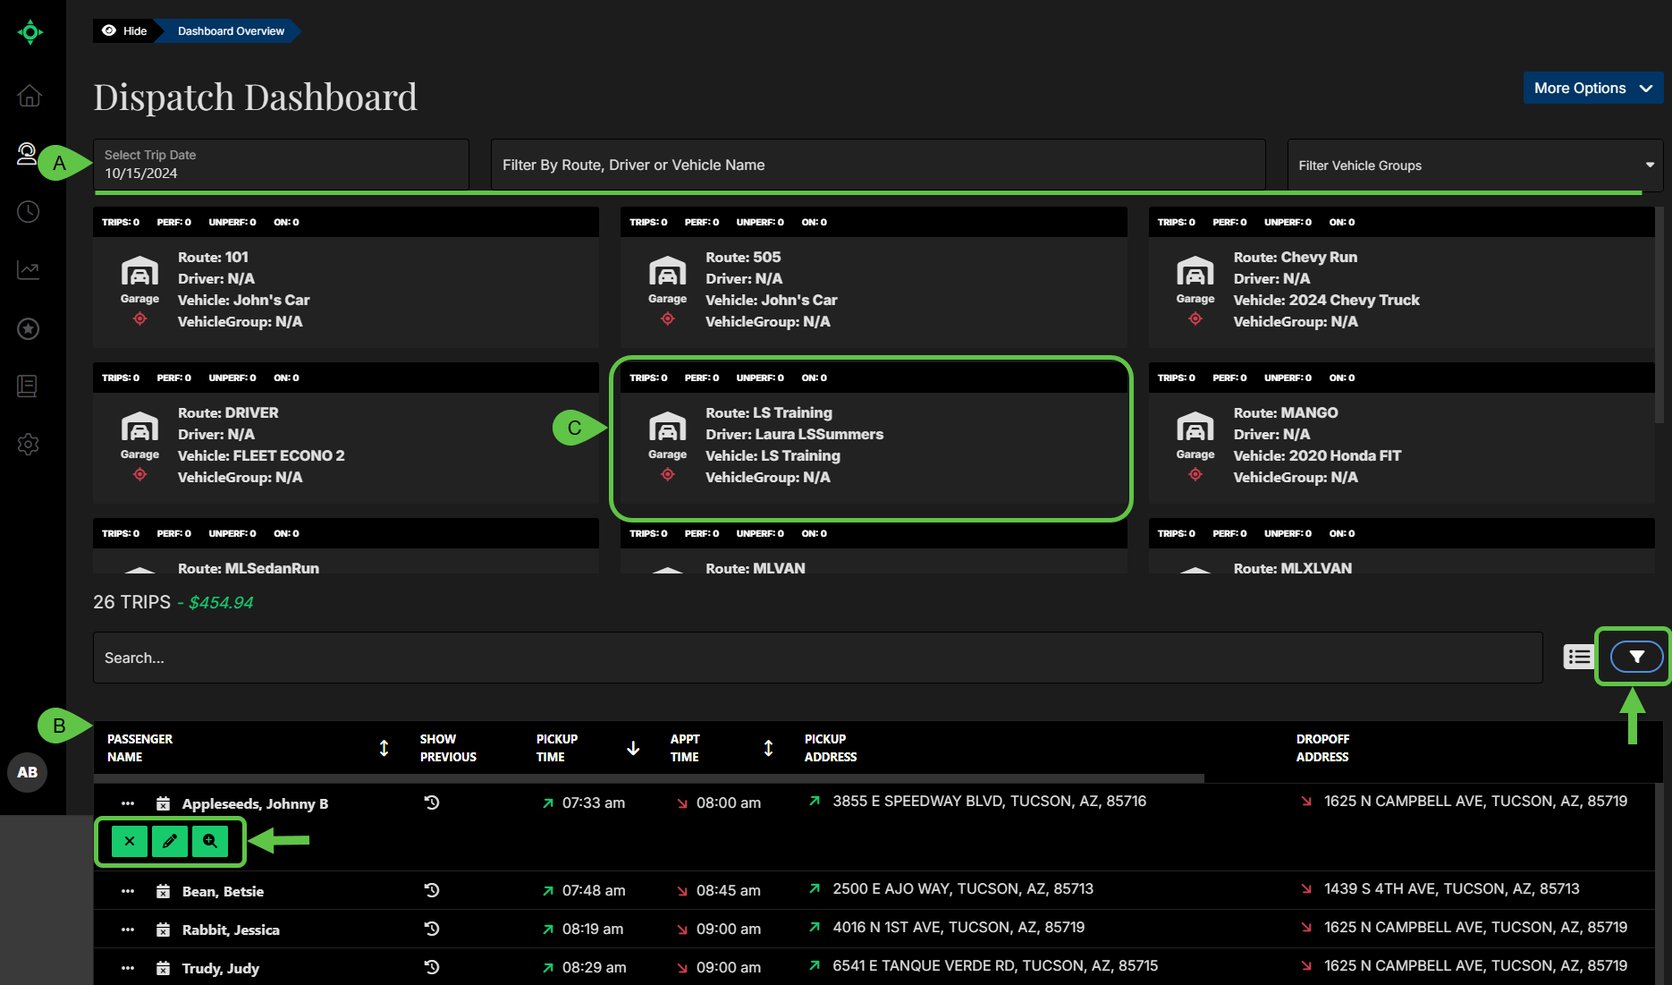Open the starred favorites sidebar icon
Viewport: 1672px width, 985px height.
click(29, 328)
